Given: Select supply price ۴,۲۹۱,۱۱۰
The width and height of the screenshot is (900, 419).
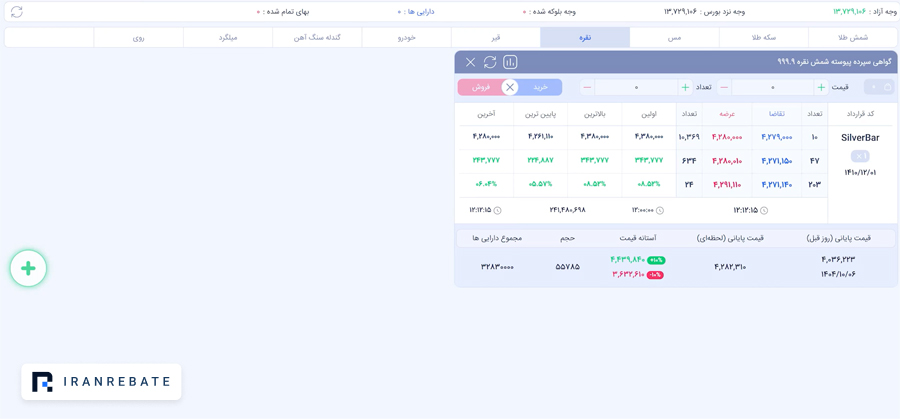Looking at the screenshot, I should tap(727, 185).
